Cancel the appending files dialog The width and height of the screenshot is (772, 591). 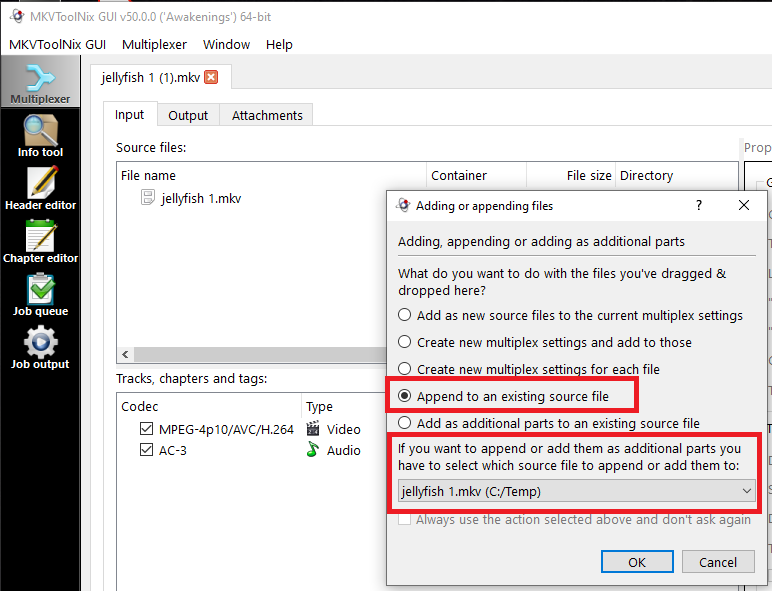point(718,562)
